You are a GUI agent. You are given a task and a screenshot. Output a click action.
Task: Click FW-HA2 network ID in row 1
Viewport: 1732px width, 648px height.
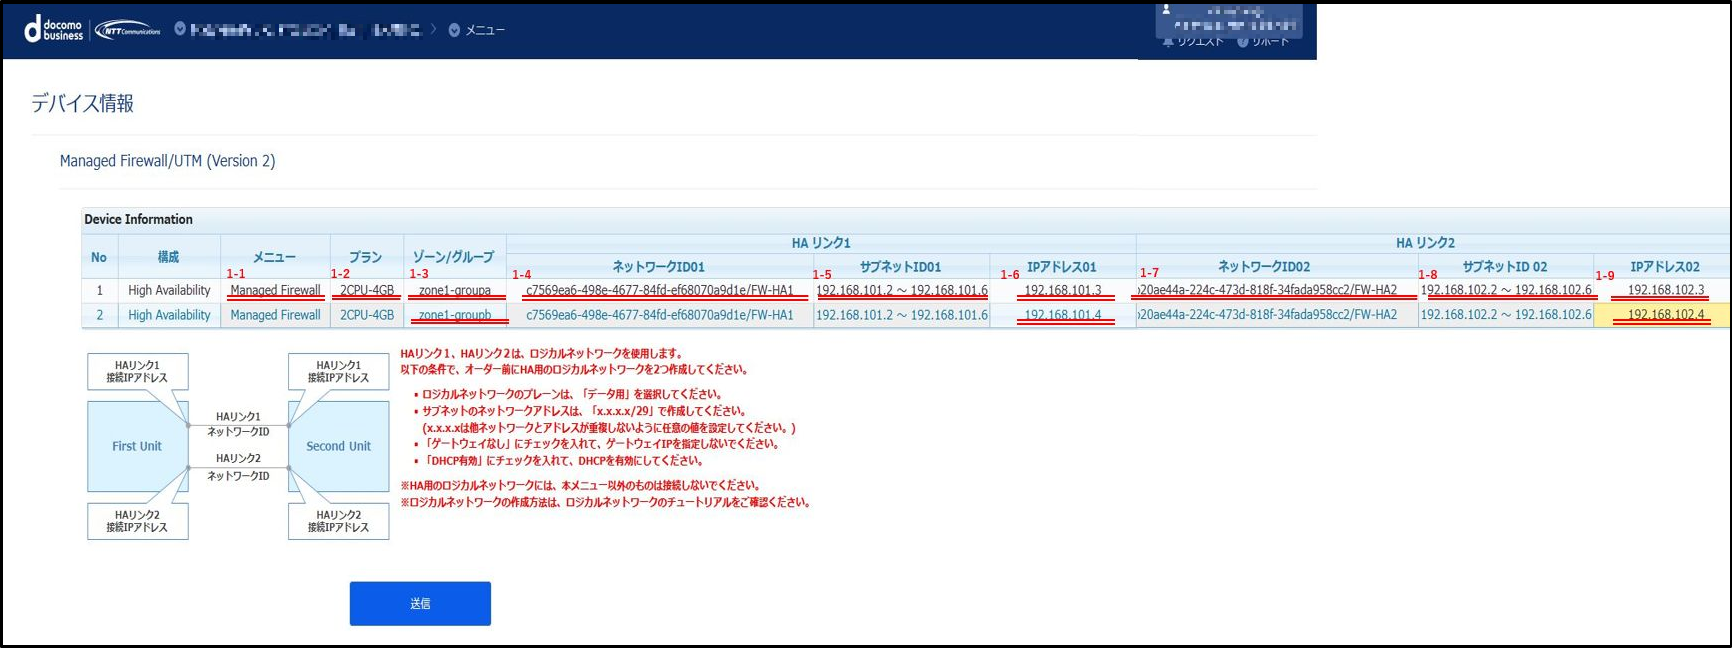click(x=1267, y=290)
